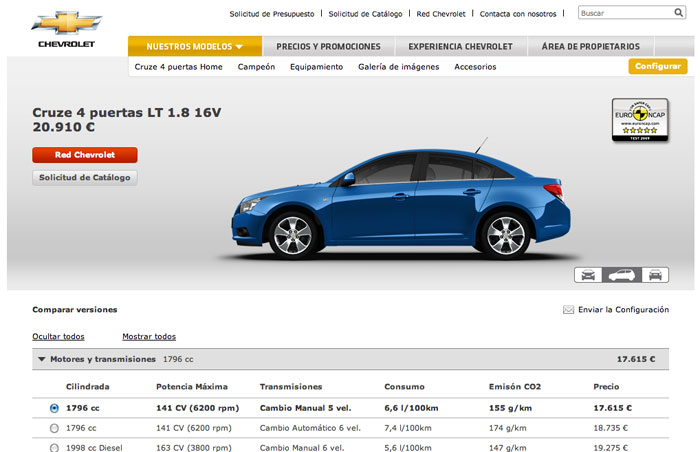Image resolution: width=700 pixels, height=452 pixels.
Task: Click the Consumo column header
Action: click(404, 387)
